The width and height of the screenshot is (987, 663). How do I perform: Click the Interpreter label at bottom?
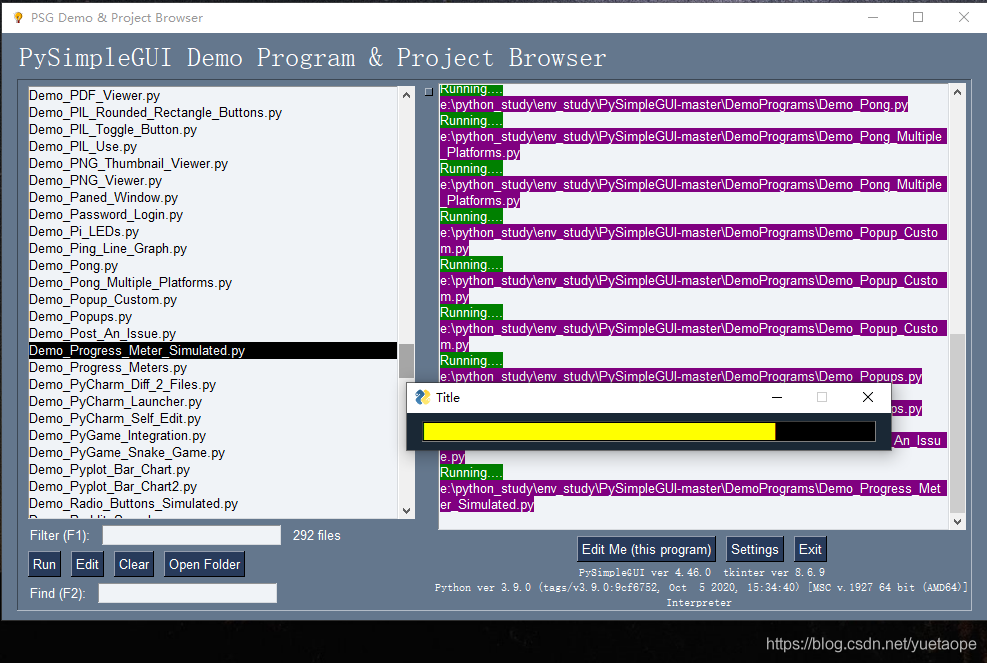click(699, 603)
